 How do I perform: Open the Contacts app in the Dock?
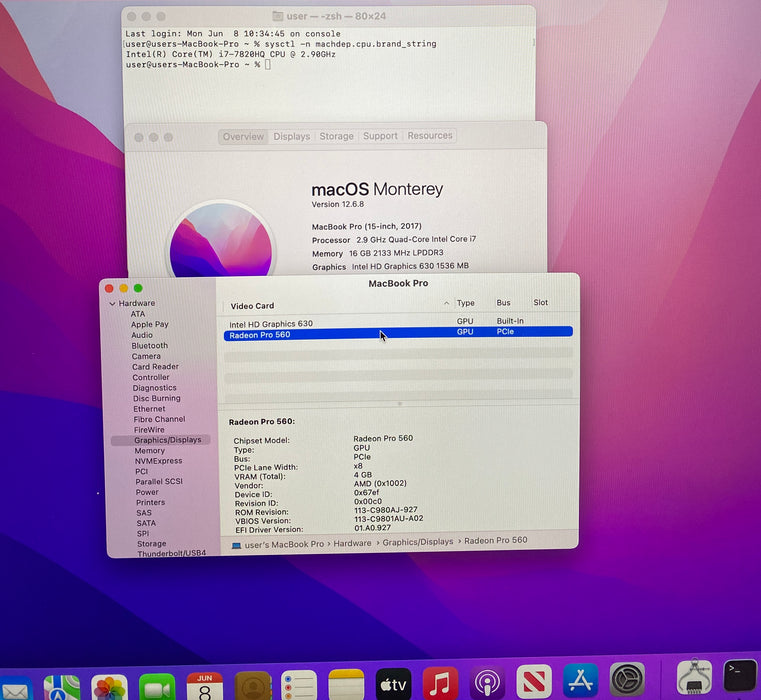(x=252, y=685)
